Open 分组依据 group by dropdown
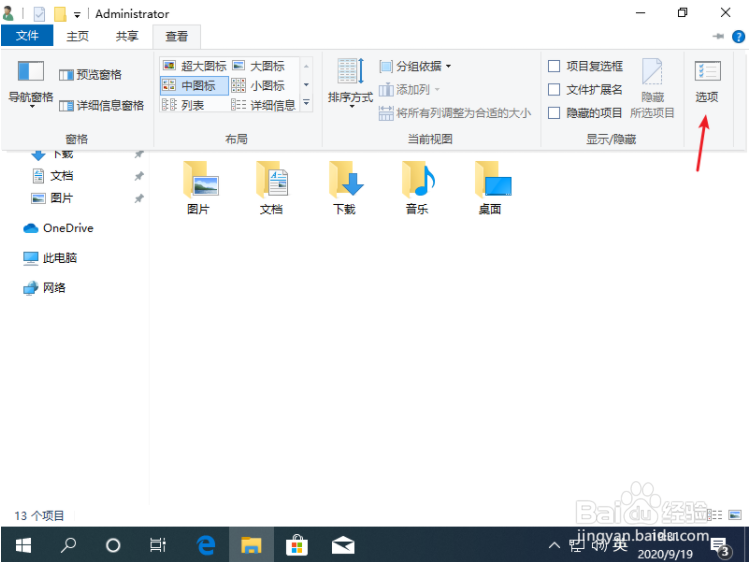This screenshot has height=562, width=750. (415, 66)
